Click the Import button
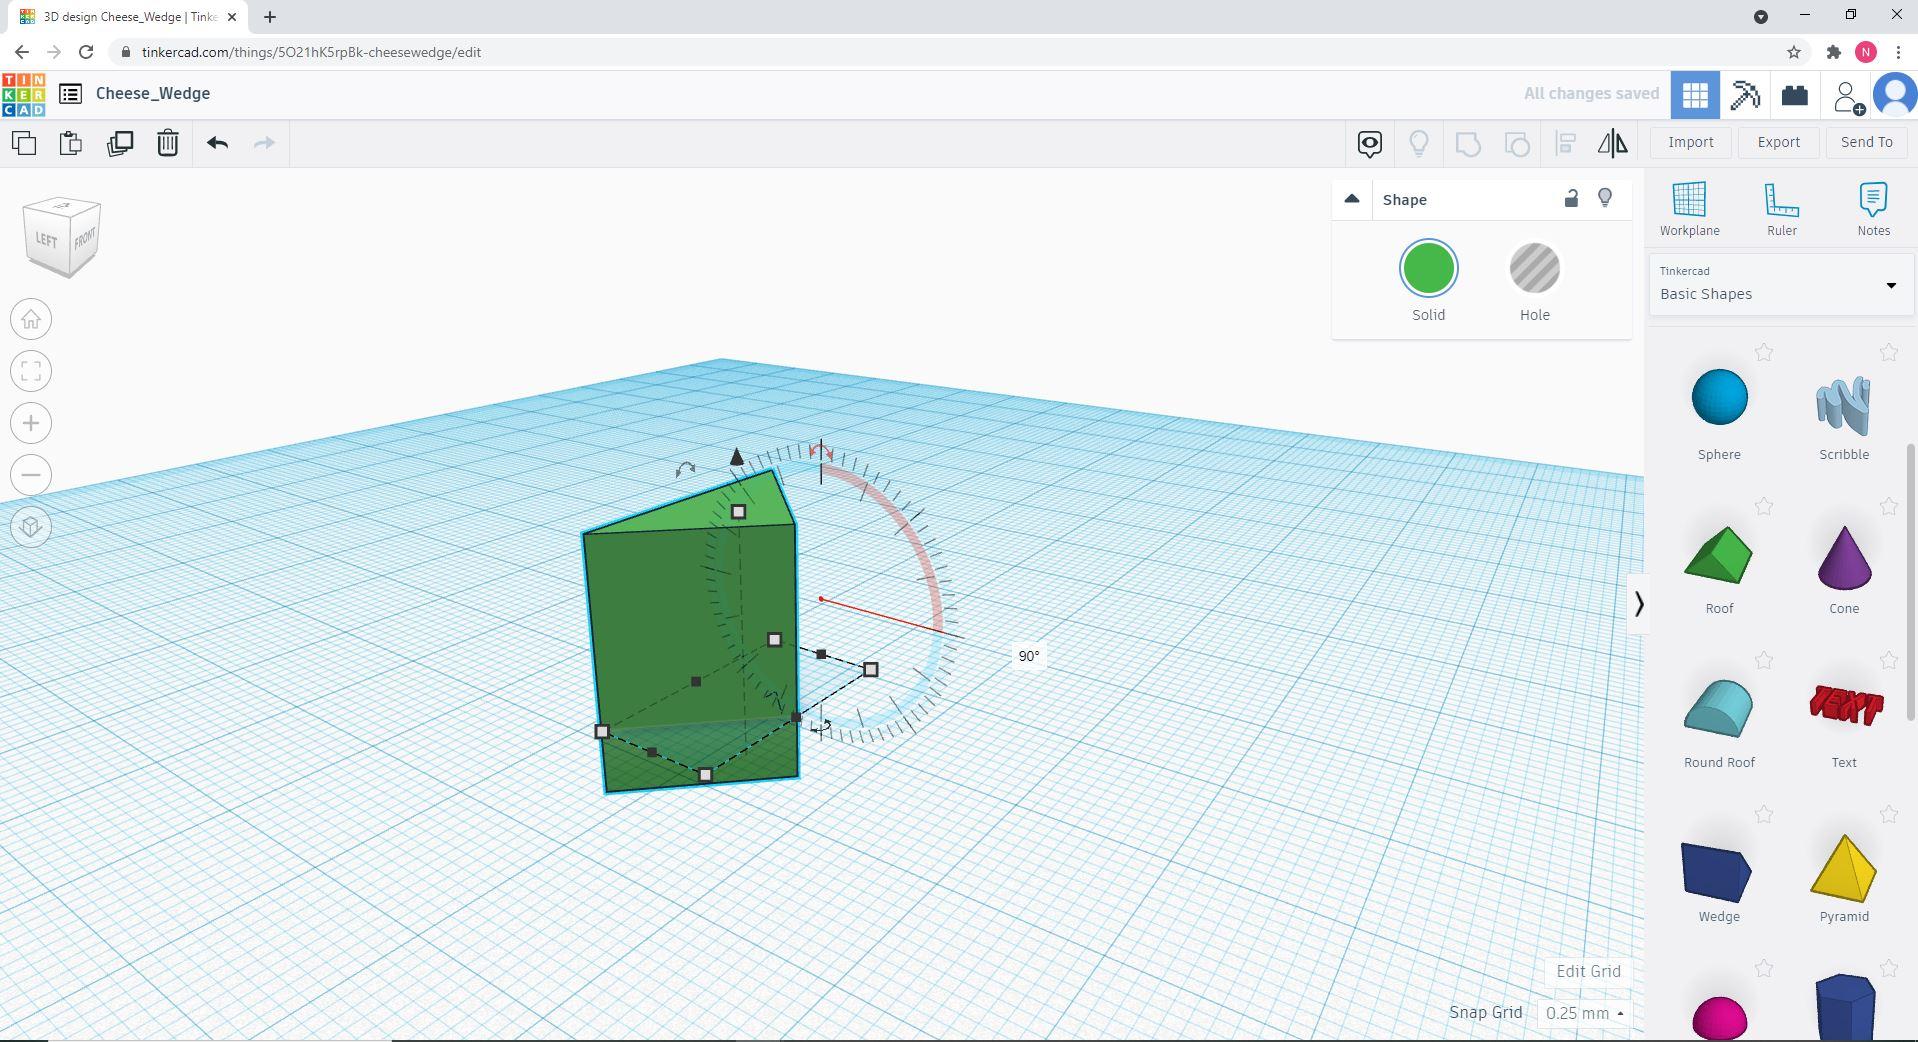The image size is (1918, 1042). (1691, 142)
